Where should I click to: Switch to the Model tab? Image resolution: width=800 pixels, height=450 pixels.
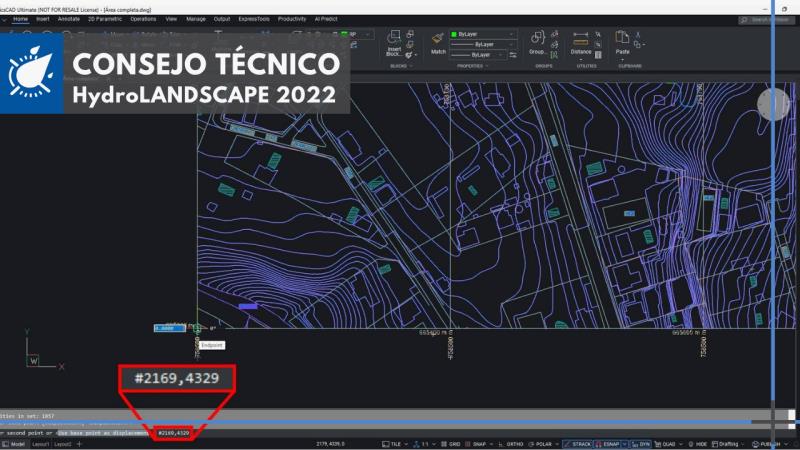[14, 444]
